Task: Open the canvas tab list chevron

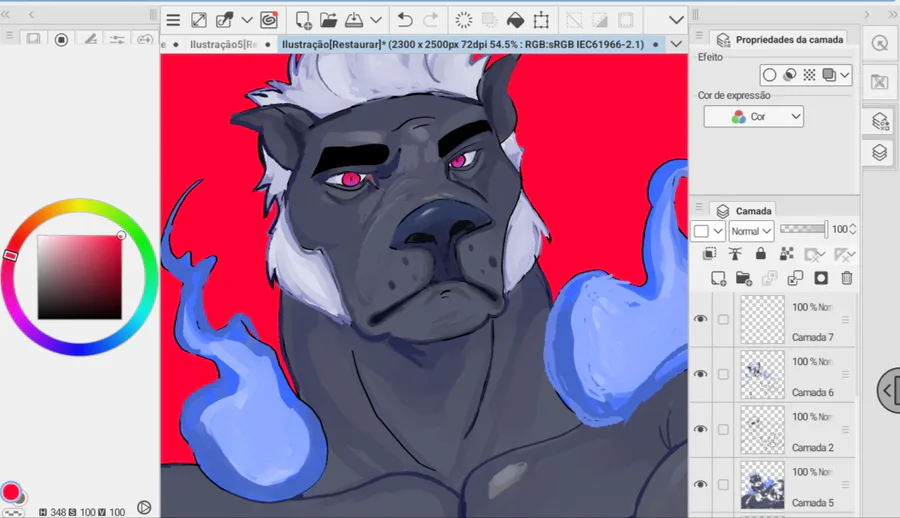Action: [x=676, y=44]
